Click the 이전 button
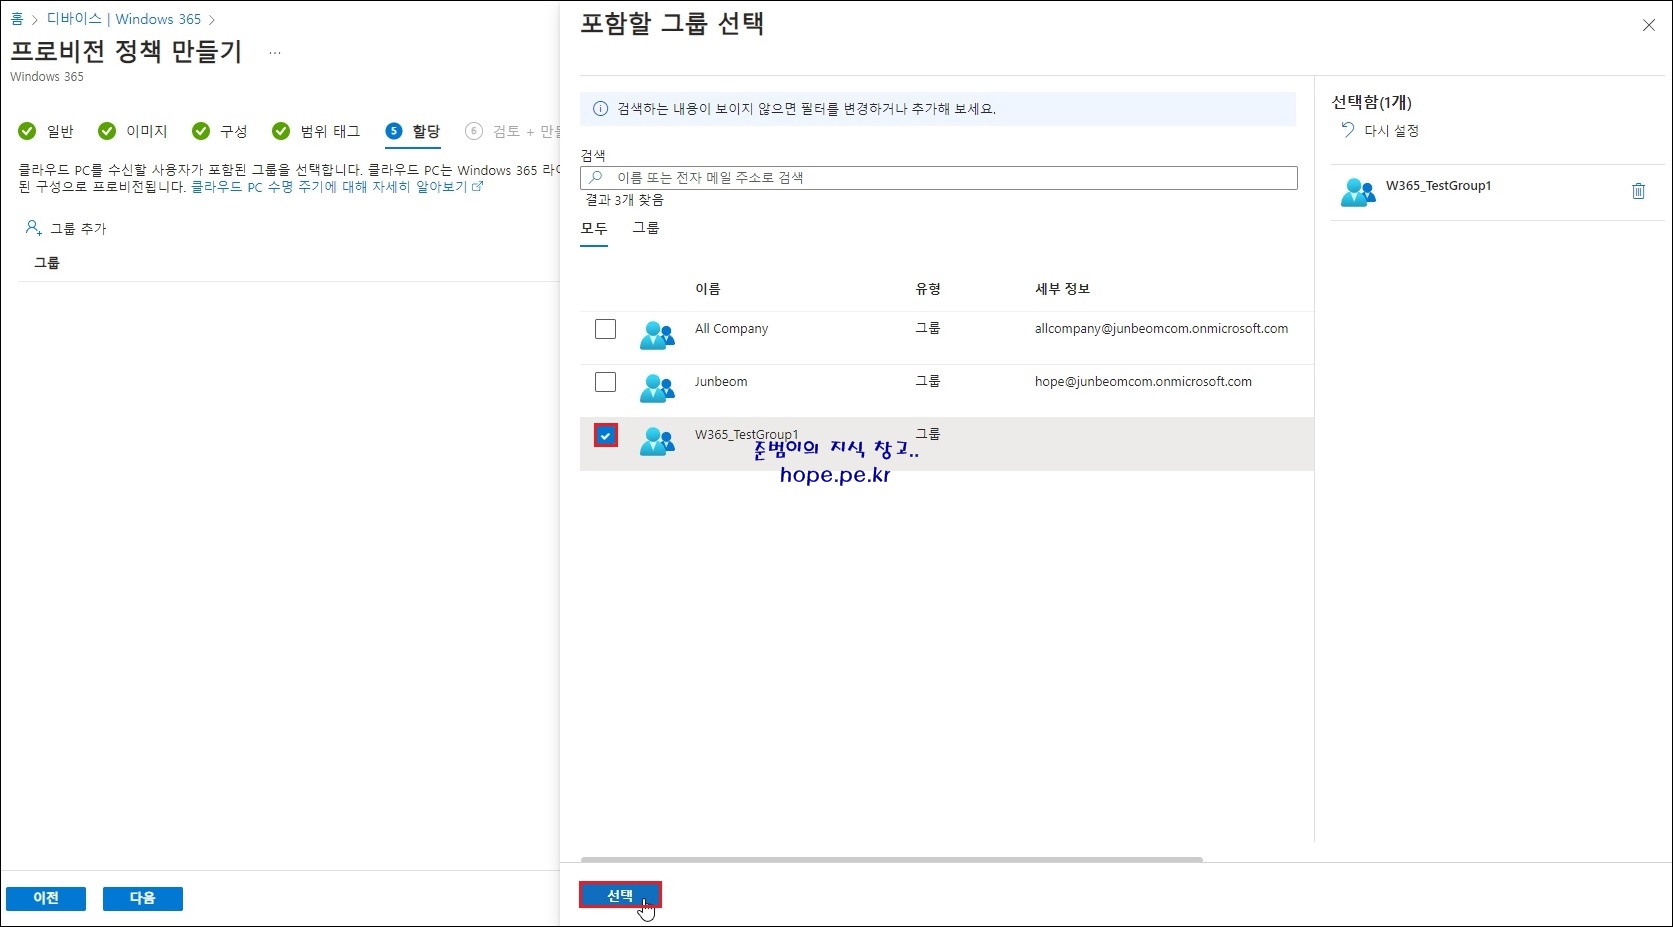 click(46, 898)
